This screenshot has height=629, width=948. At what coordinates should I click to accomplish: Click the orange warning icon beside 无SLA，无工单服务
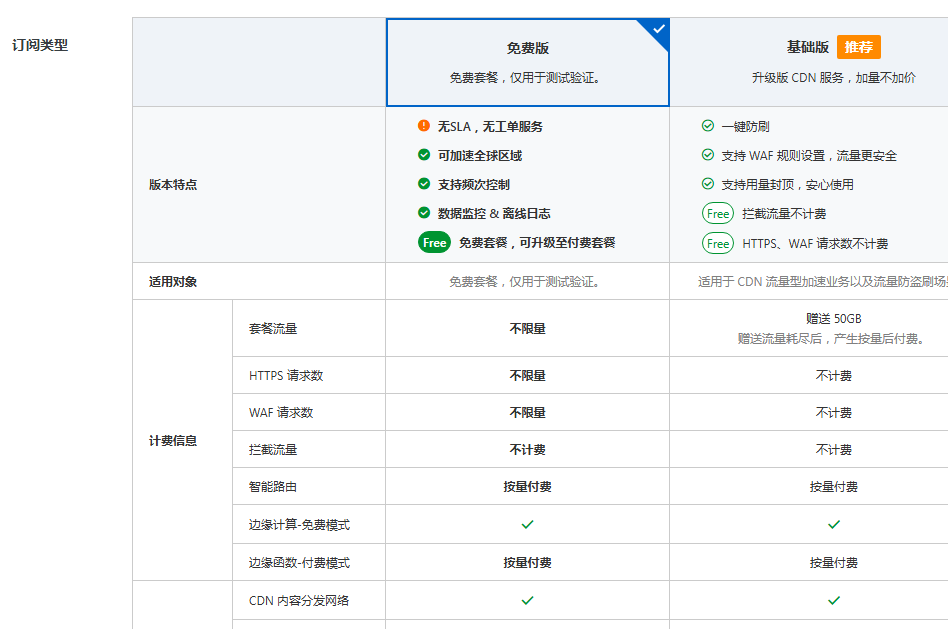click(424, 125)
